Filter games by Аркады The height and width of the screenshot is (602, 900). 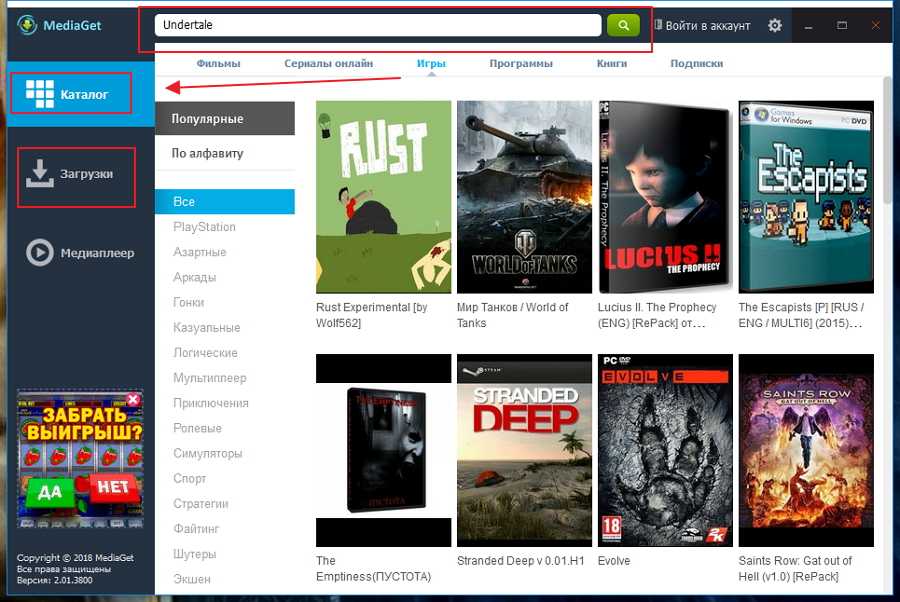(x=195, y=277)
